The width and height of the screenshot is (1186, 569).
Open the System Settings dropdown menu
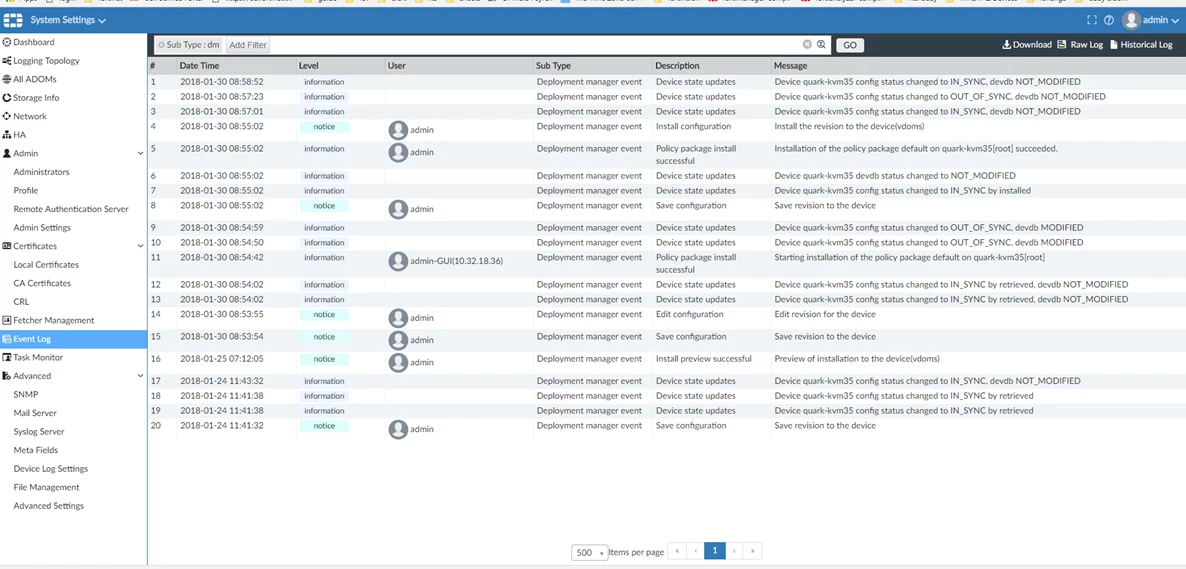click(68, 20)
